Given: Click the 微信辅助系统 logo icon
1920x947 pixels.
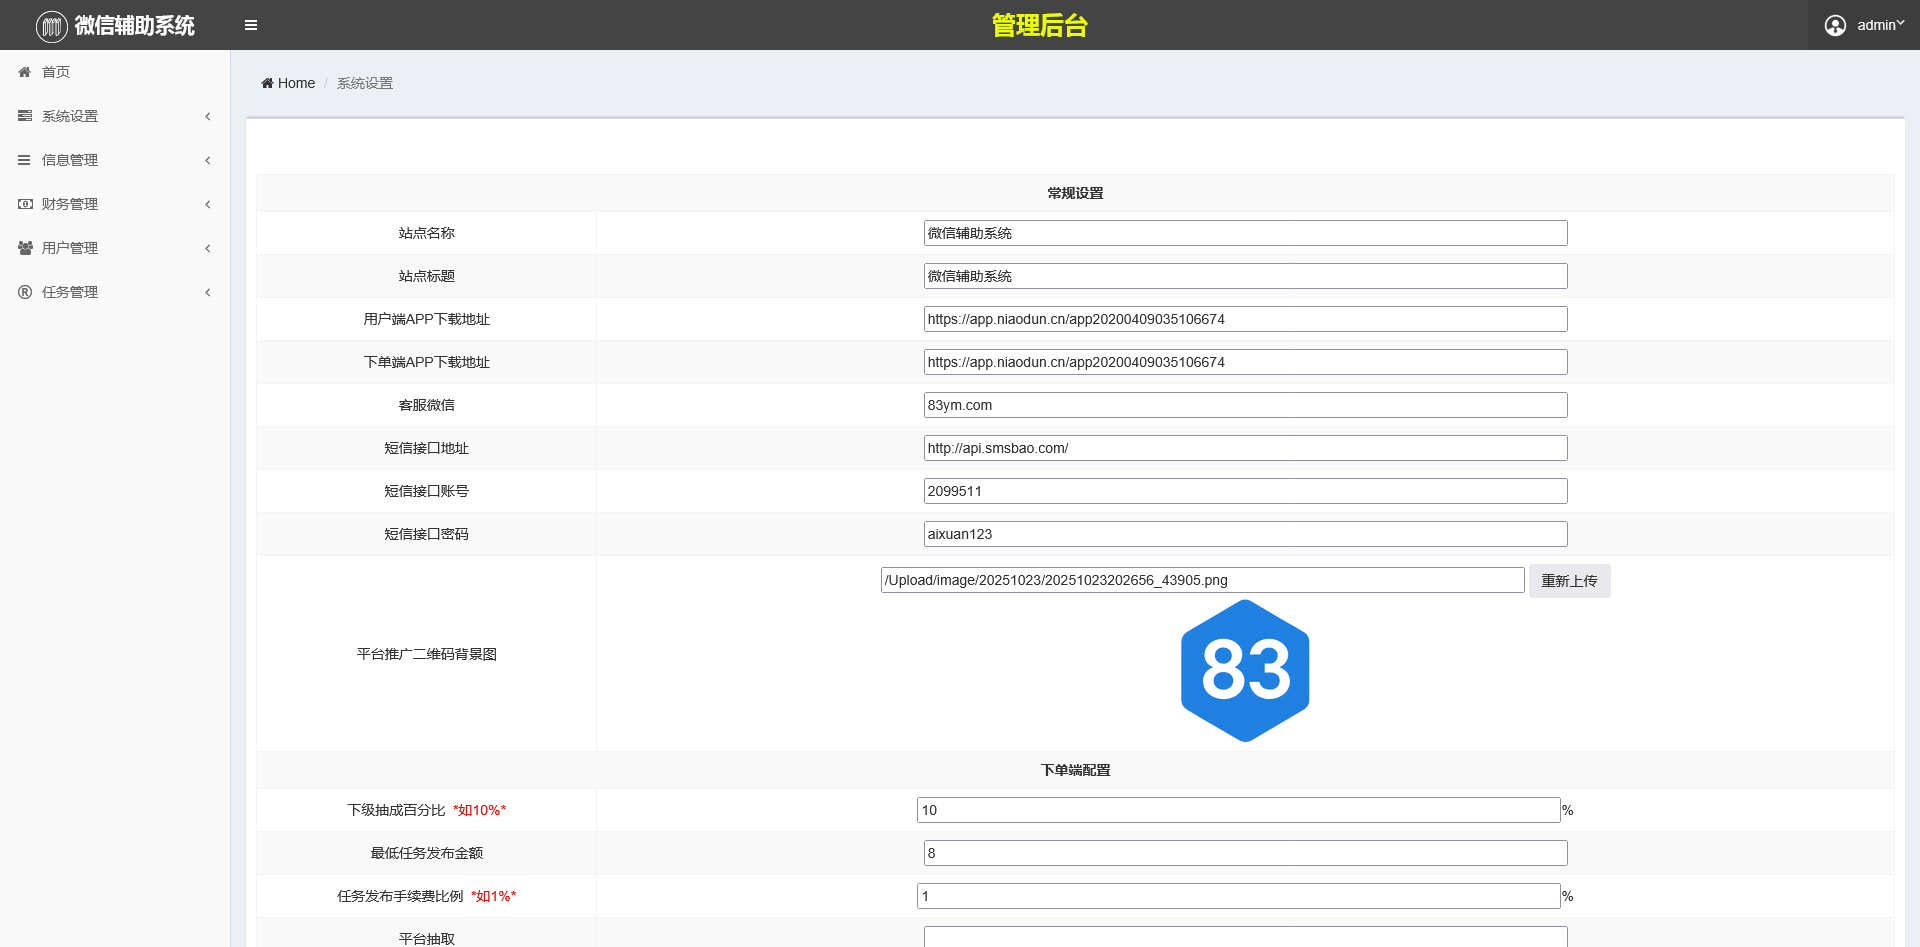Looking at the screenshot, I should pos(52,26).
